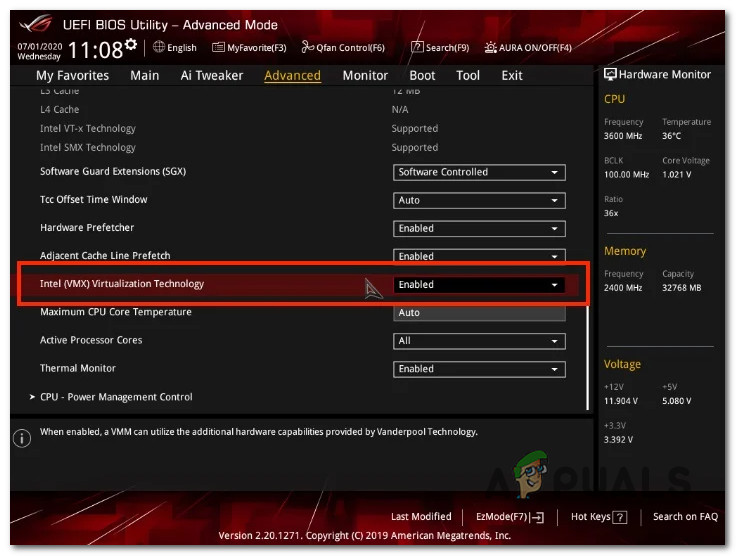The height and width of the screenshot is (556, 736).
Task: Open Qfan Control fan icon
Action: (x=307, y=47)
